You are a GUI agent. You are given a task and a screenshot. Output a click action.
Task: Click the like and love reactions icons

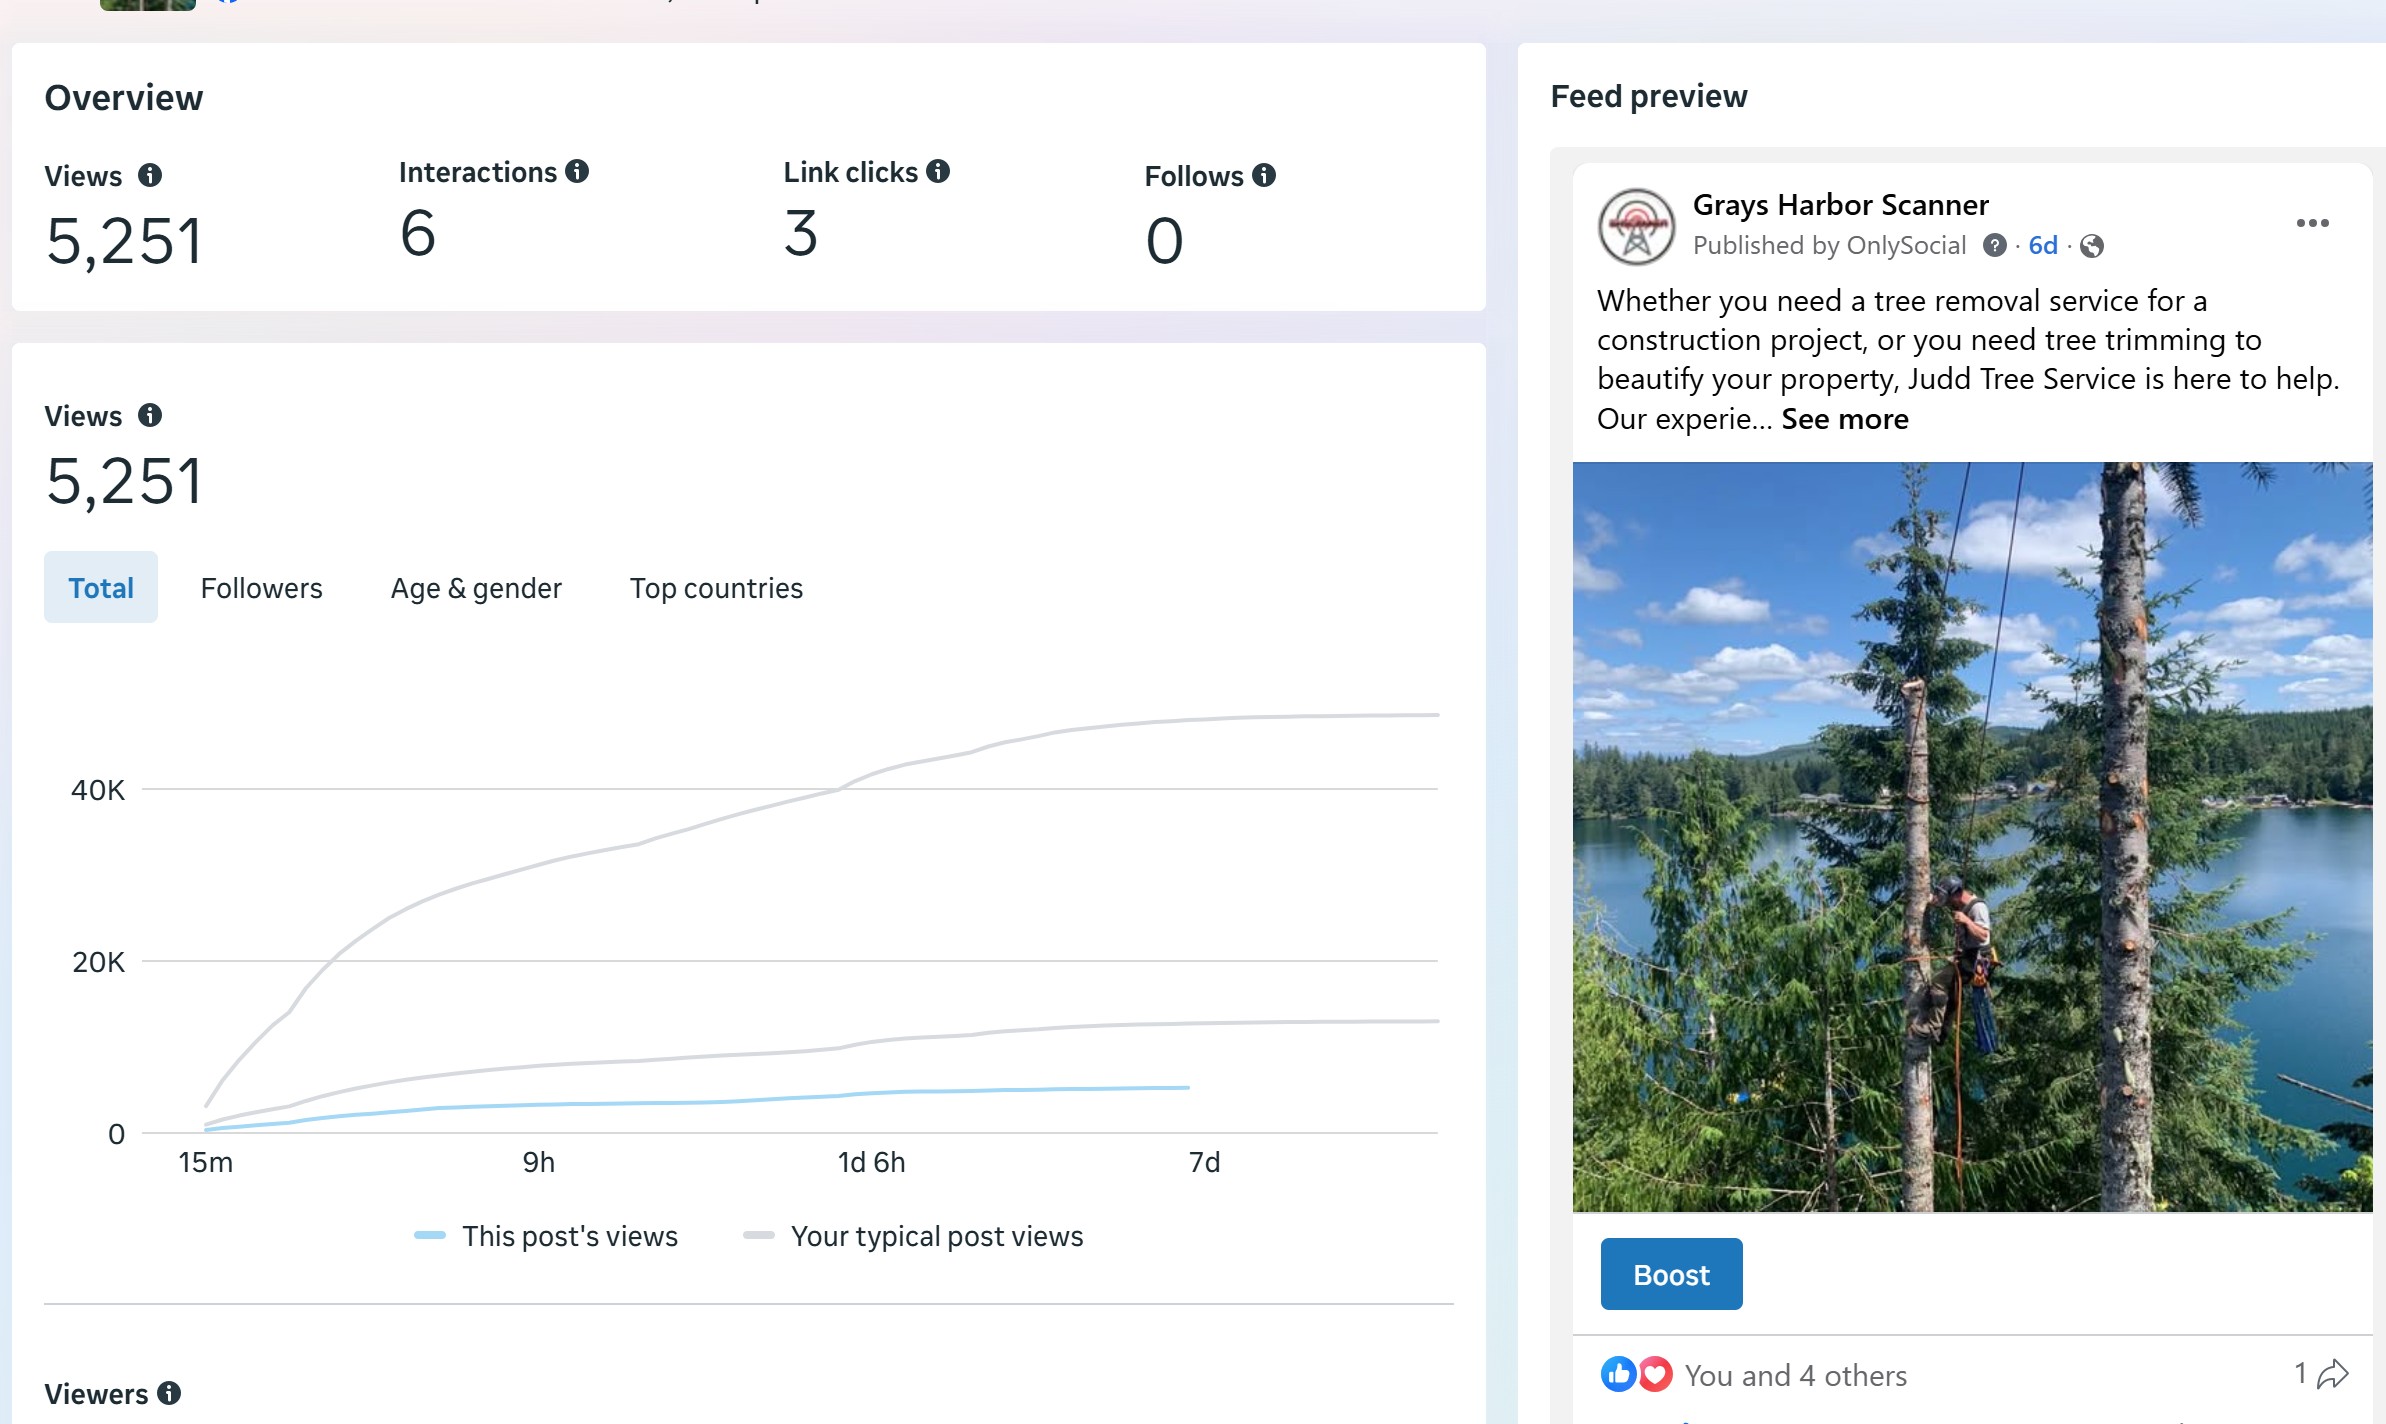coord(1636,1375)
